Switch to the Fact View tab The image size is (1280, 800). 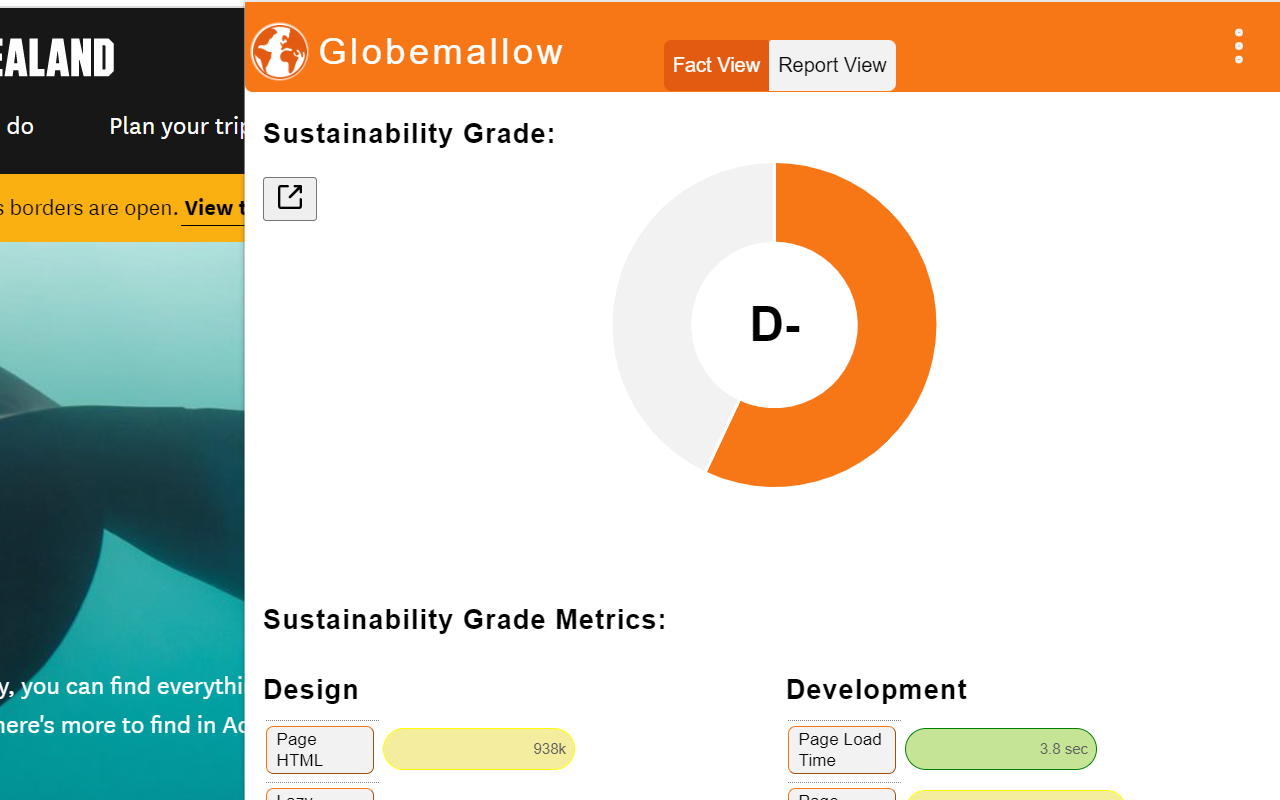tap(716, 66)
